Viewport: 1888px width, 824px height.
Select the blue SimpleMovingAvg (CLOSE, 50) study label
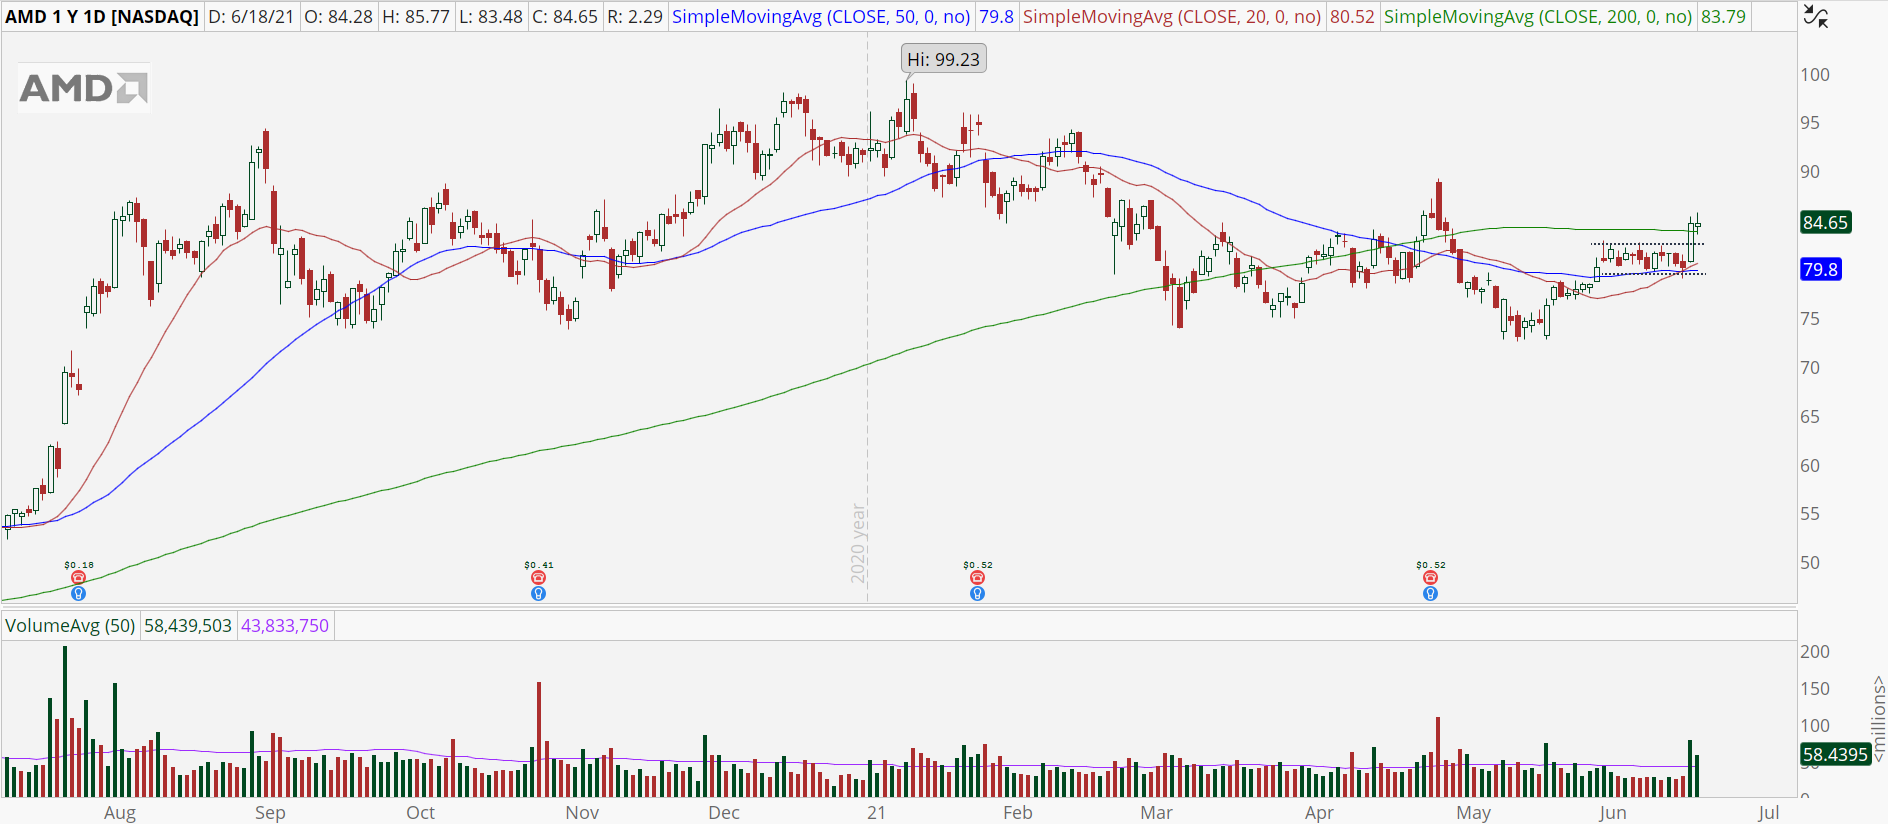[x=821, y=17]
